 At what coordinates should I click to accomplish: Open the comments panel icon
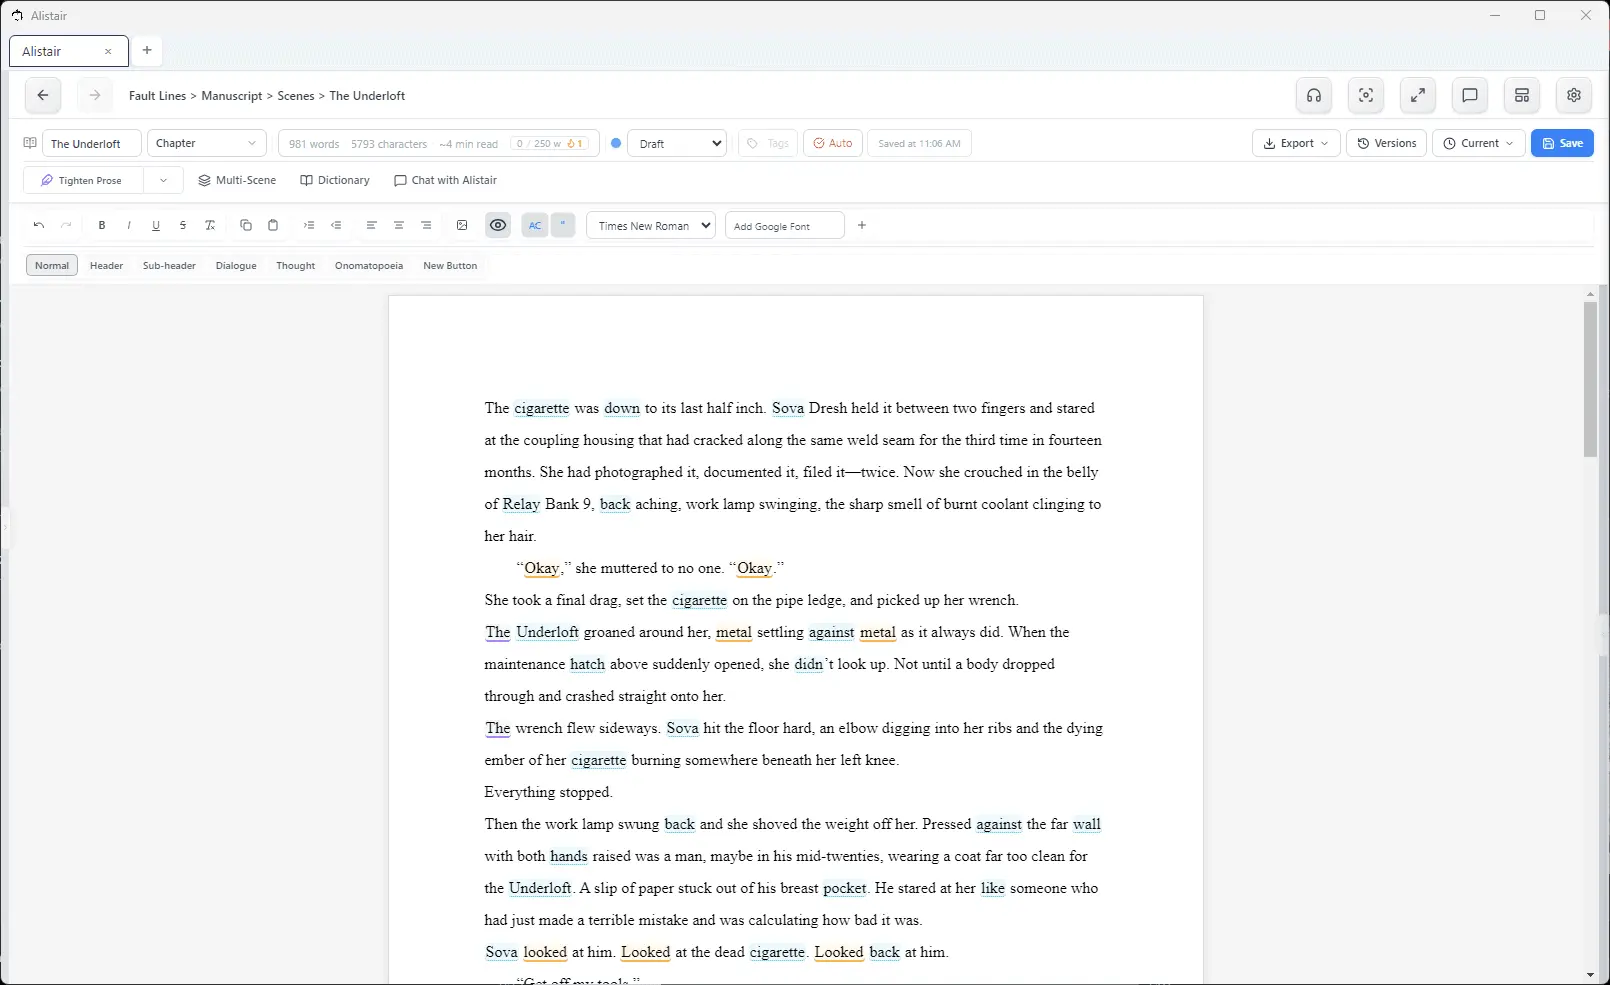tap(1470, 96)
